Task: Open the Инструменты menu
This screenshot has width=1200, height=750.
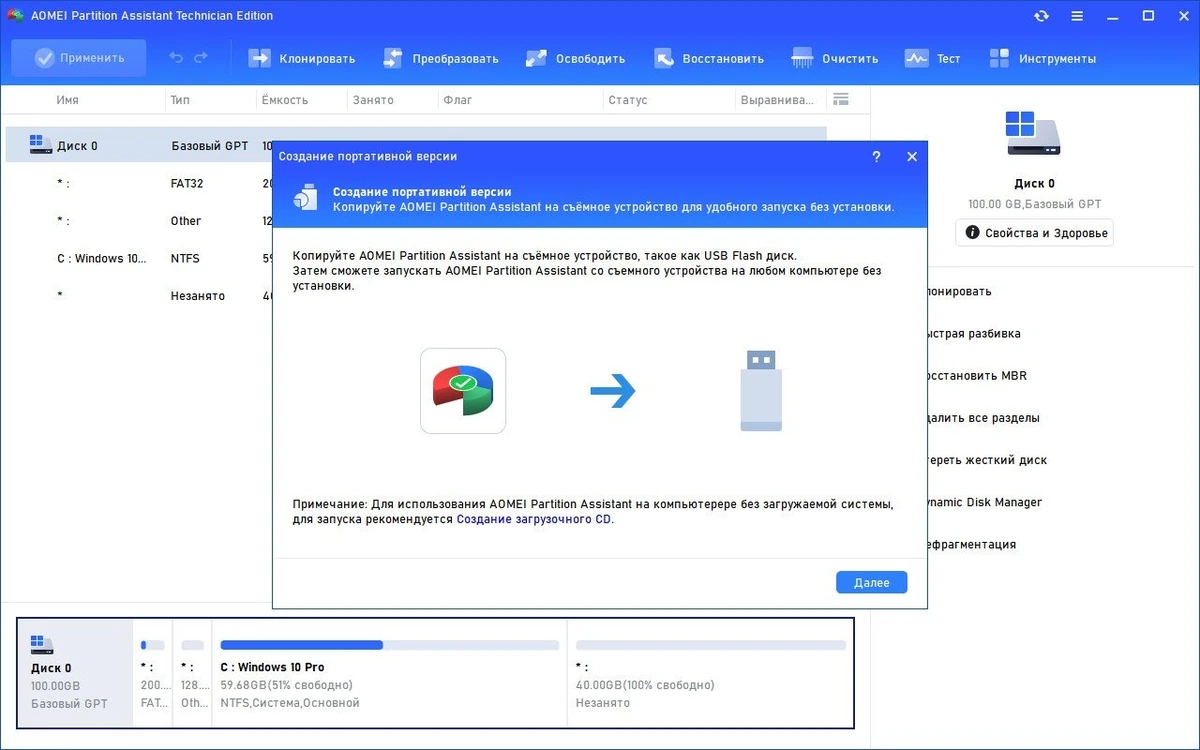Action: point(1042,58)
